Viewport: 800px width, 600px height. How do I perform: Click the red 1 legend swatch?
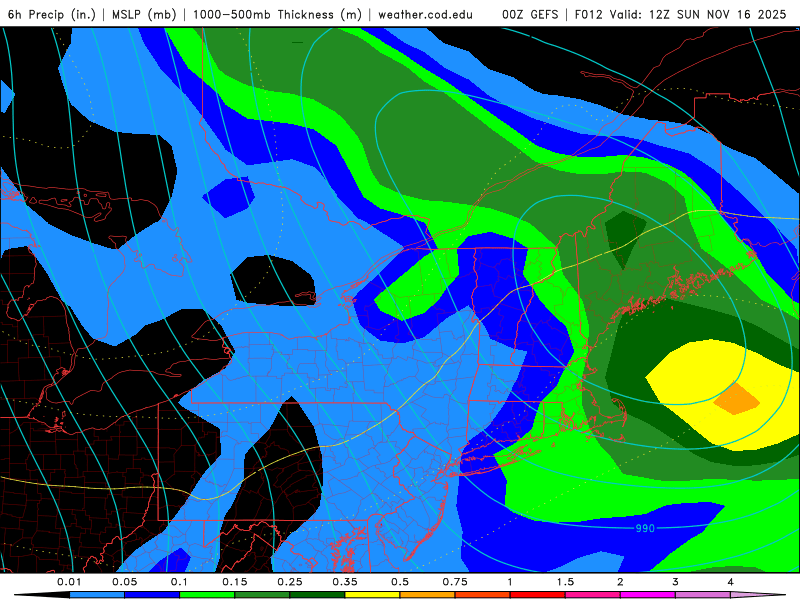click(x=538, y=595)
